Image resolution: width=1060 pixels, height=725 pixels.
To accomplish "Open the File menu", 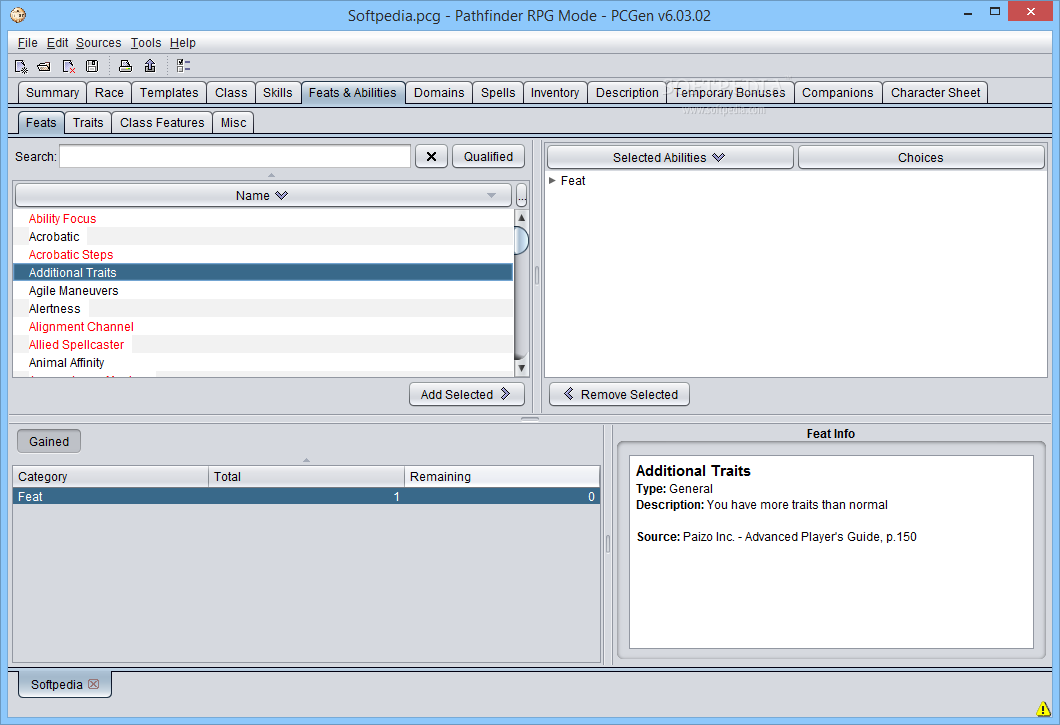I will pyautogui.click(x=28, y=43).
